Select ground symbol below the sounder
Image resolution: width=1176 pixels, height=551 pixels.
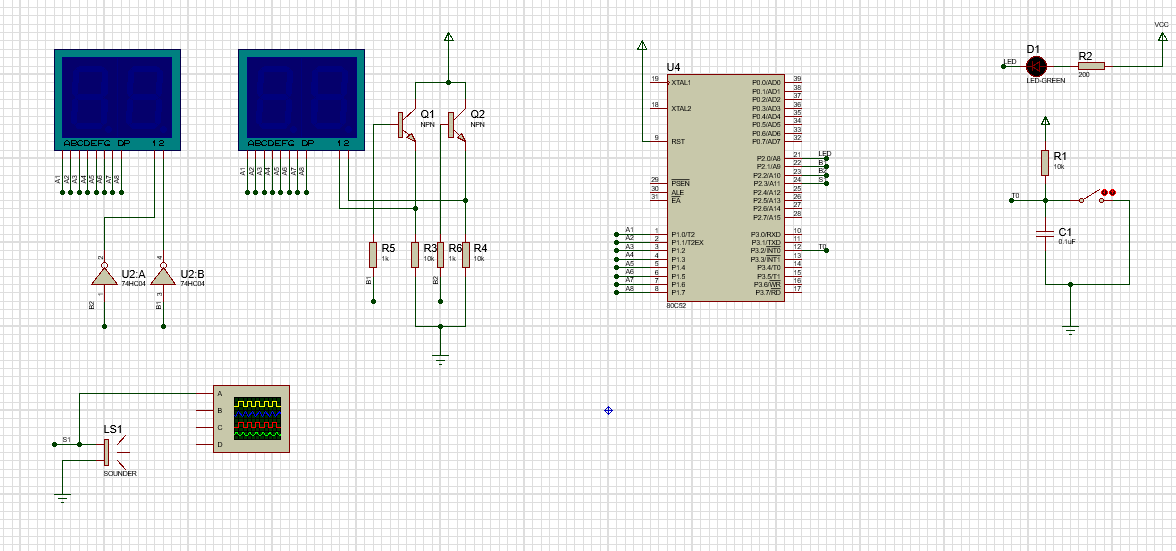pos(63,497)
